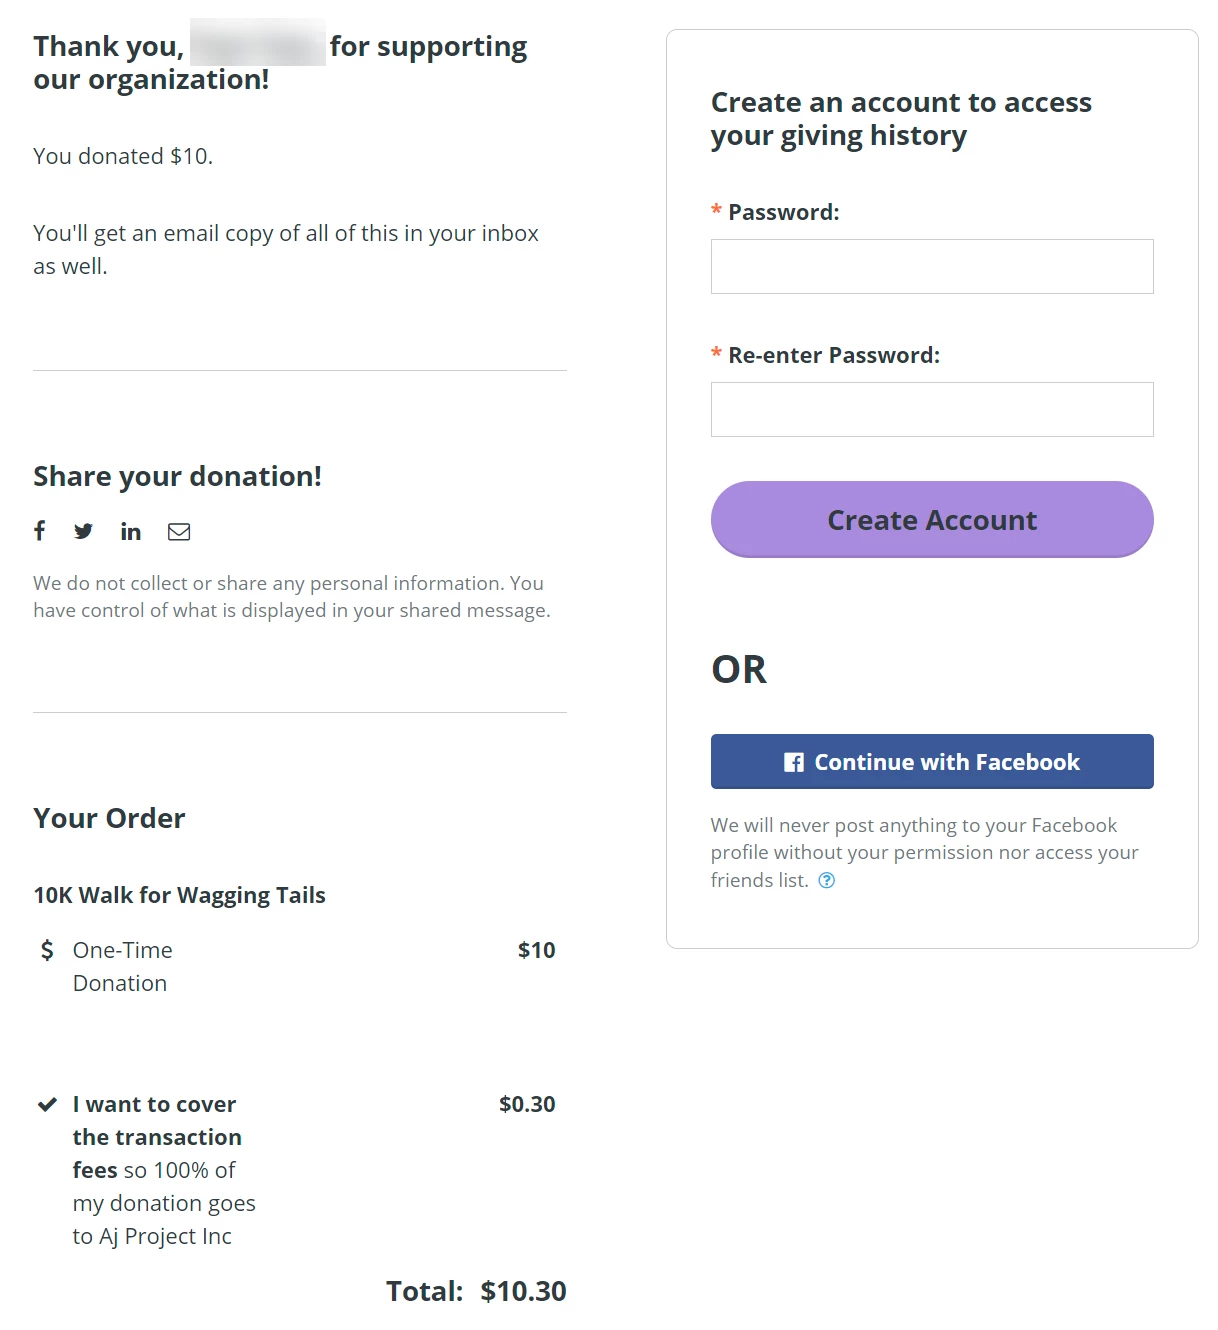Share your donation via the email icon
This screenshot has height=1330, width=1218.
pos(180,531)
